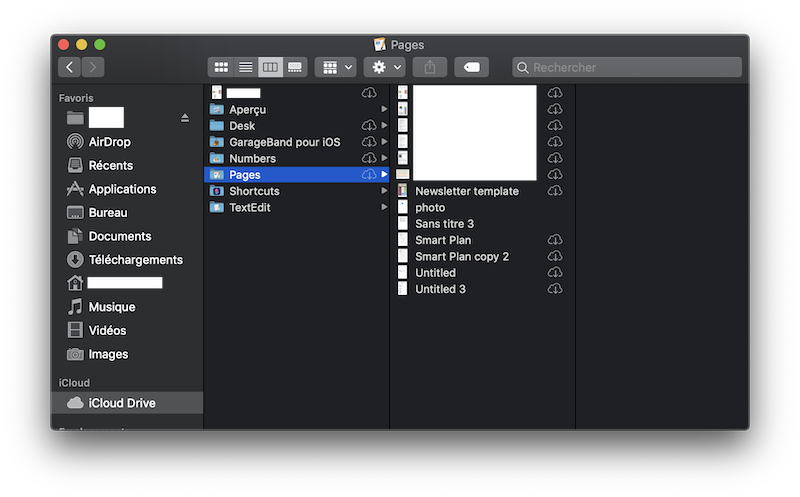Switch to gallery view in the toolbar

[x=294, y=67]
